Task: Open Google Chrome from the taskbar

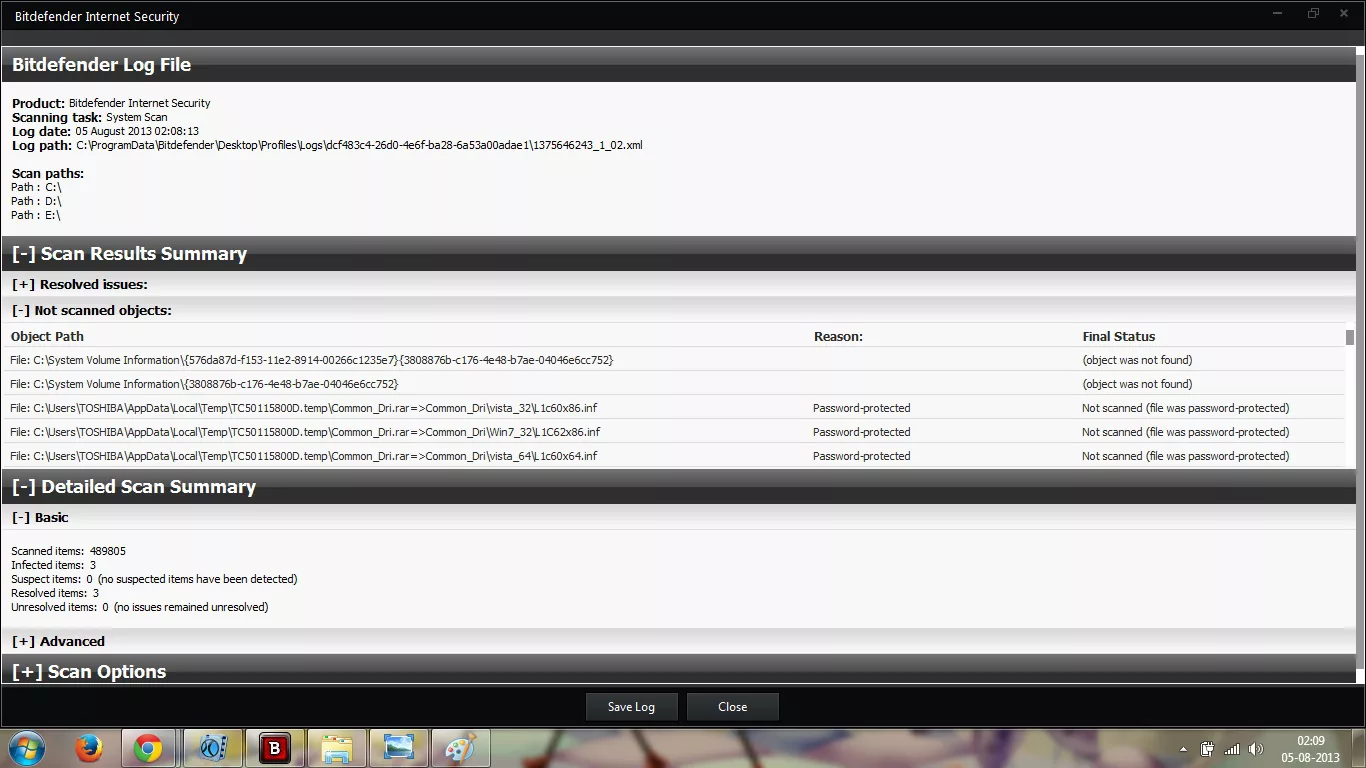Action: [x=149, y=748]
